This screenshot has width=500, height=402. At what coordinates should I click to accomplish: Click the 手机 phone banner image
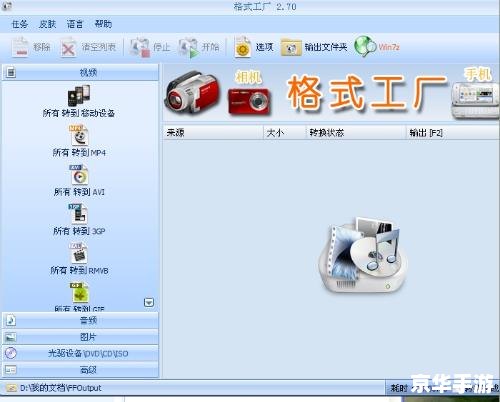tap(475, 100)
